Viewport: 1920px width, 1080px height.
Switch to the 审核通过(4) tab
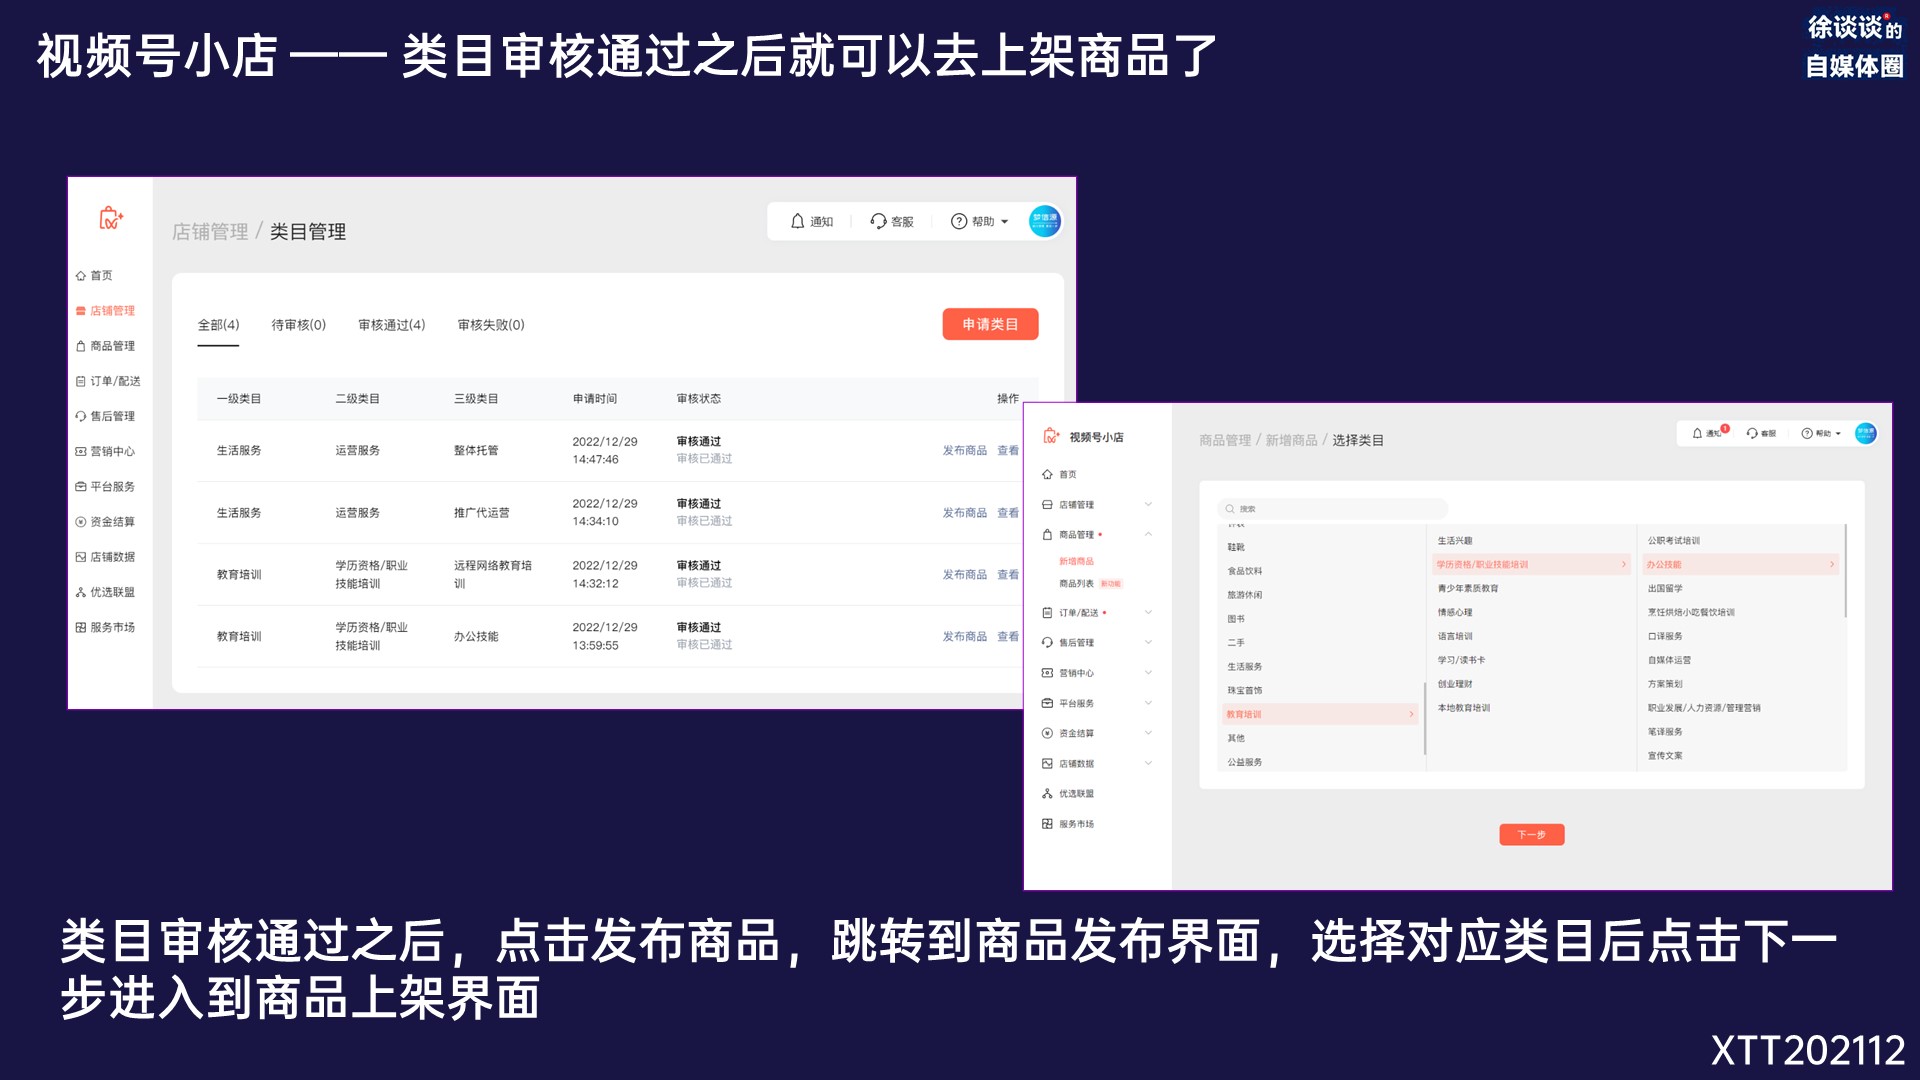(x=391, y=325)
